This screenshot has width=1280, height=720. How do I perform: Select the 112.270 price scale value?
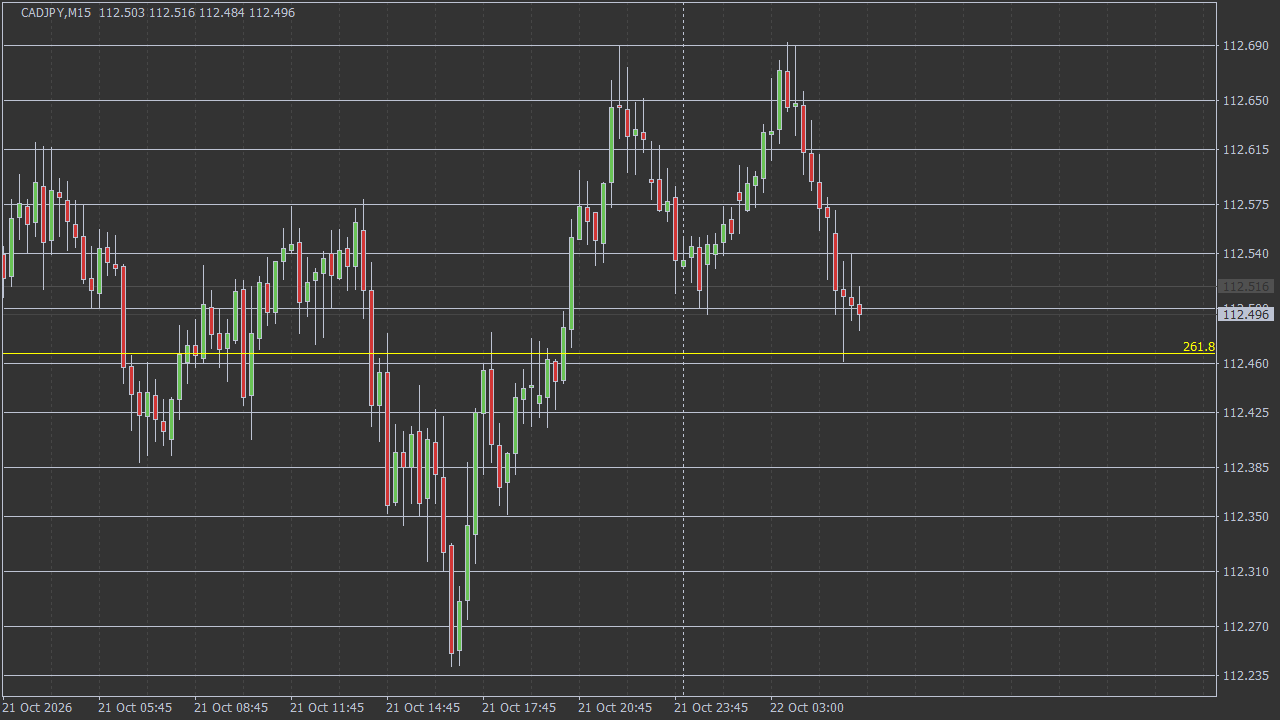tap(1246, 627)
